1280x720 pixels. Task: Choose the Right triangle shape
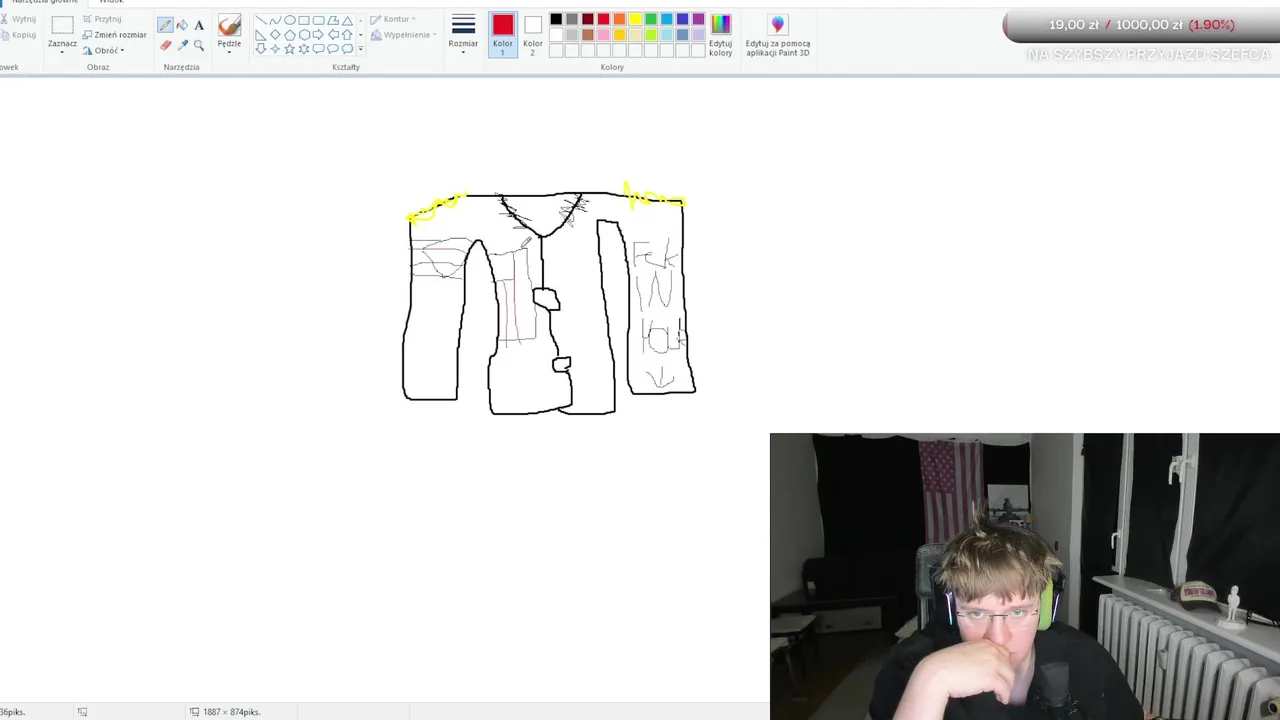click(261, 35)
